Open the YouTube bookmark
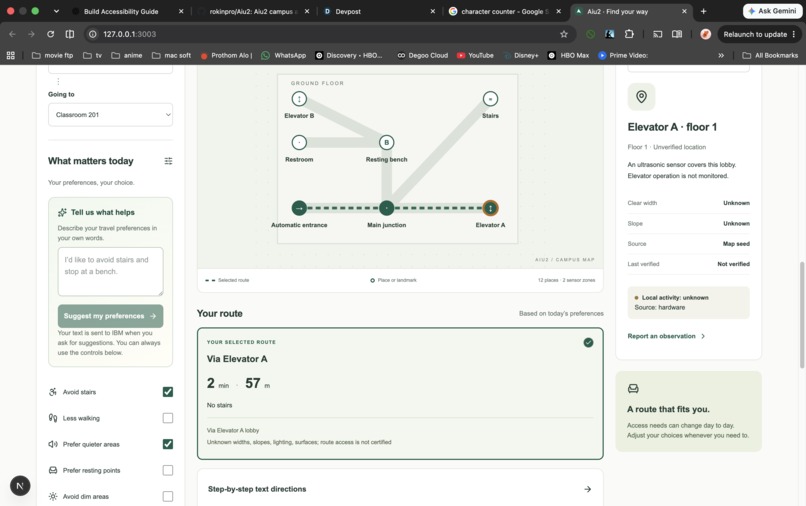This screenshot has width=806, height=506. pyautogui.click(x=475, y=55)
